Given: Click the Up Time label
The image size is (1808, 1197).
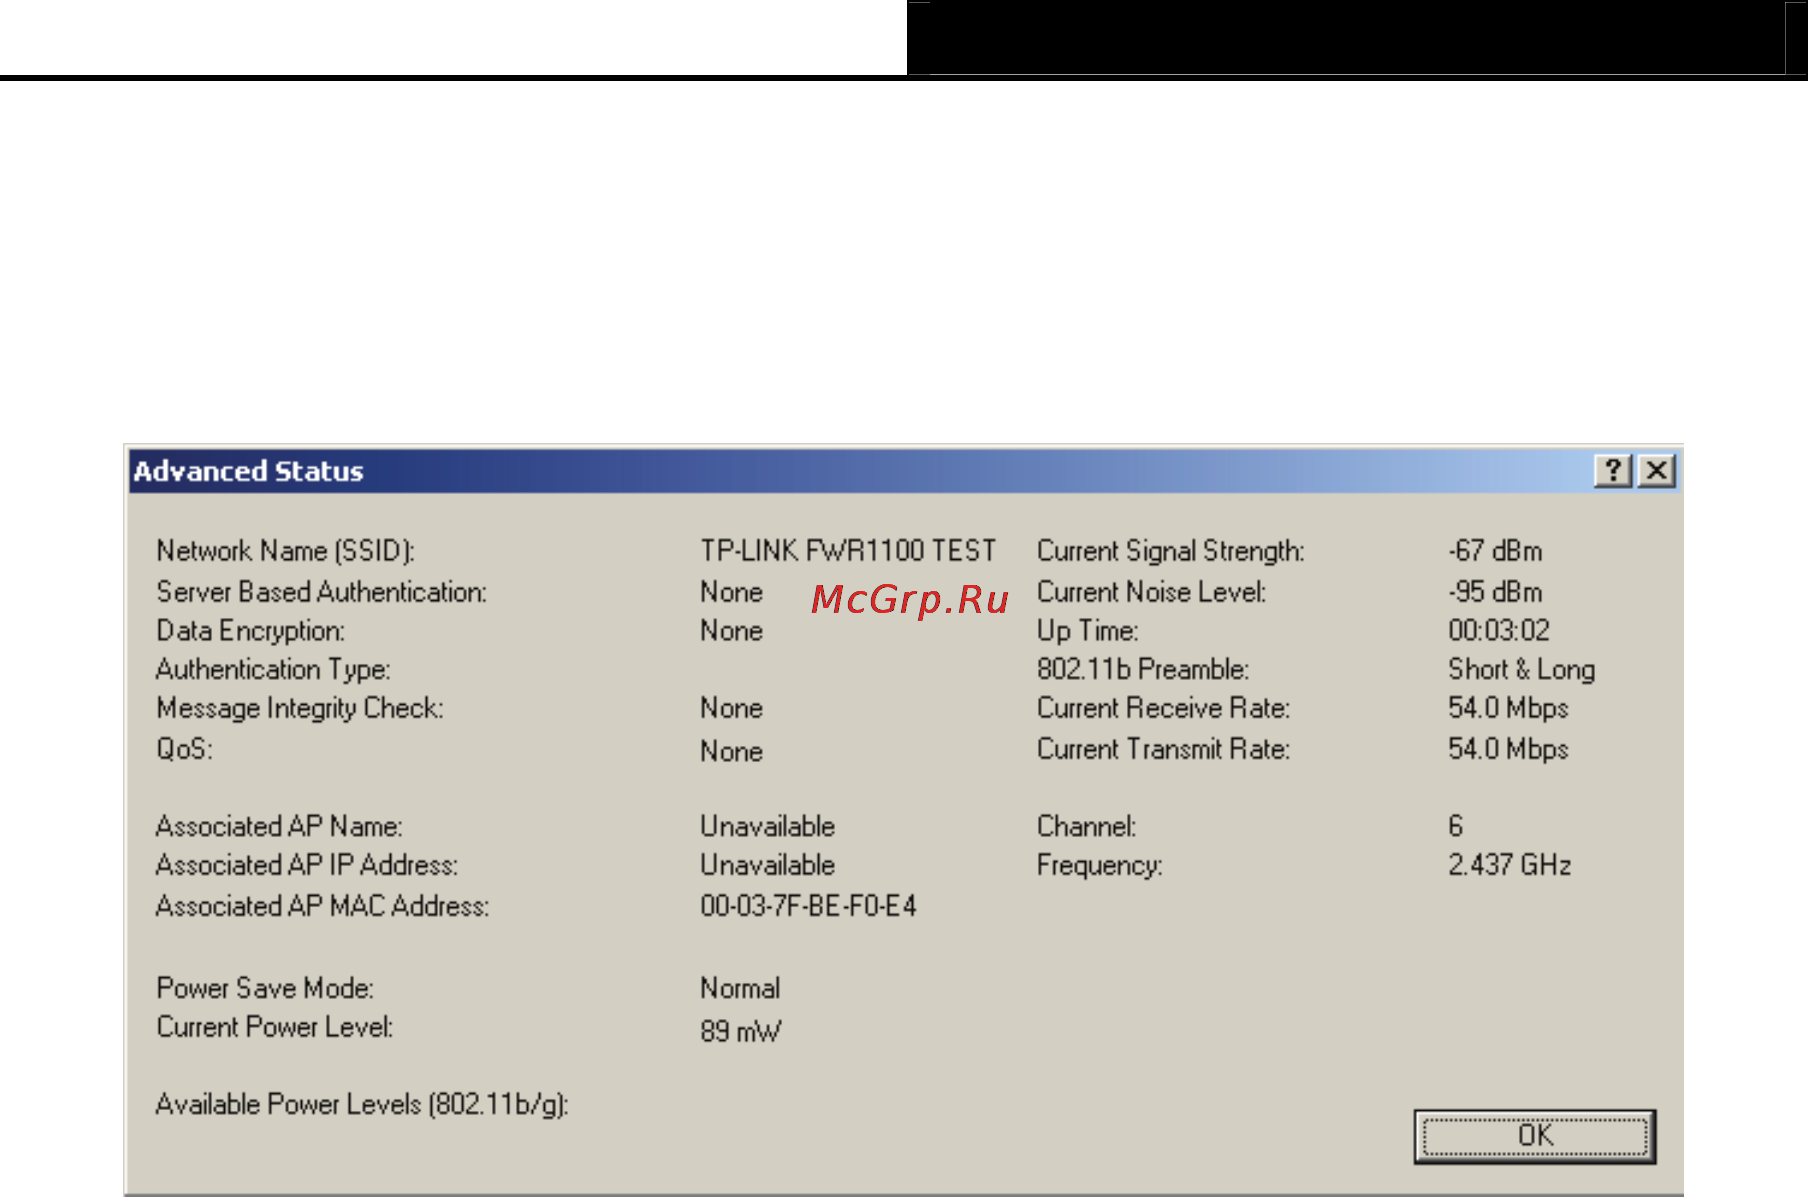Looking at the screenshot, I should click(x=1088, y=631).
